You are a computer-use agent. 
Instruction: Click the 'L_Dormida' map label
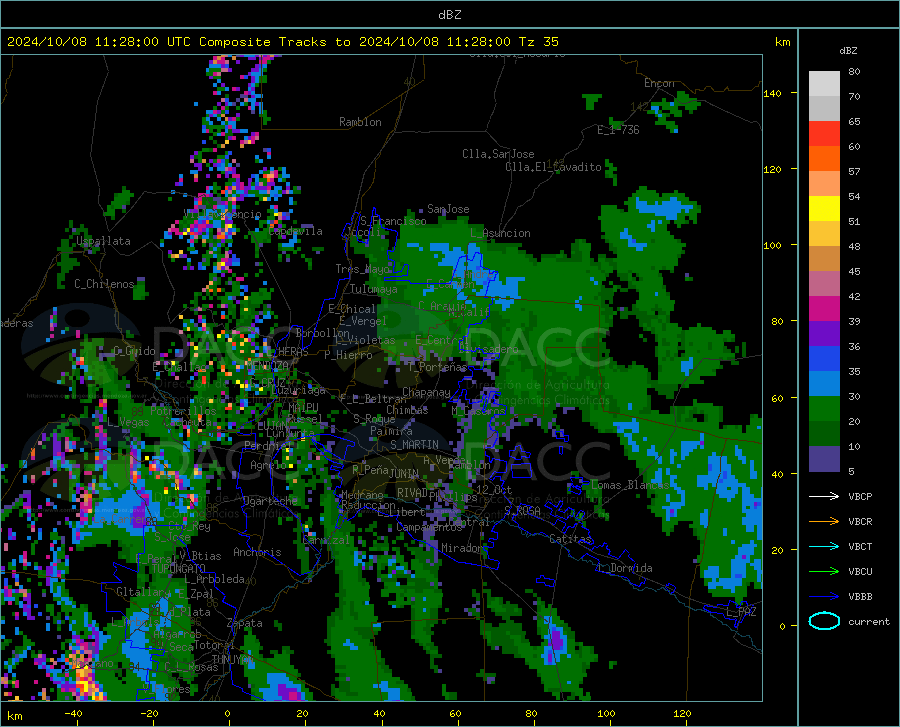(624, 568)
